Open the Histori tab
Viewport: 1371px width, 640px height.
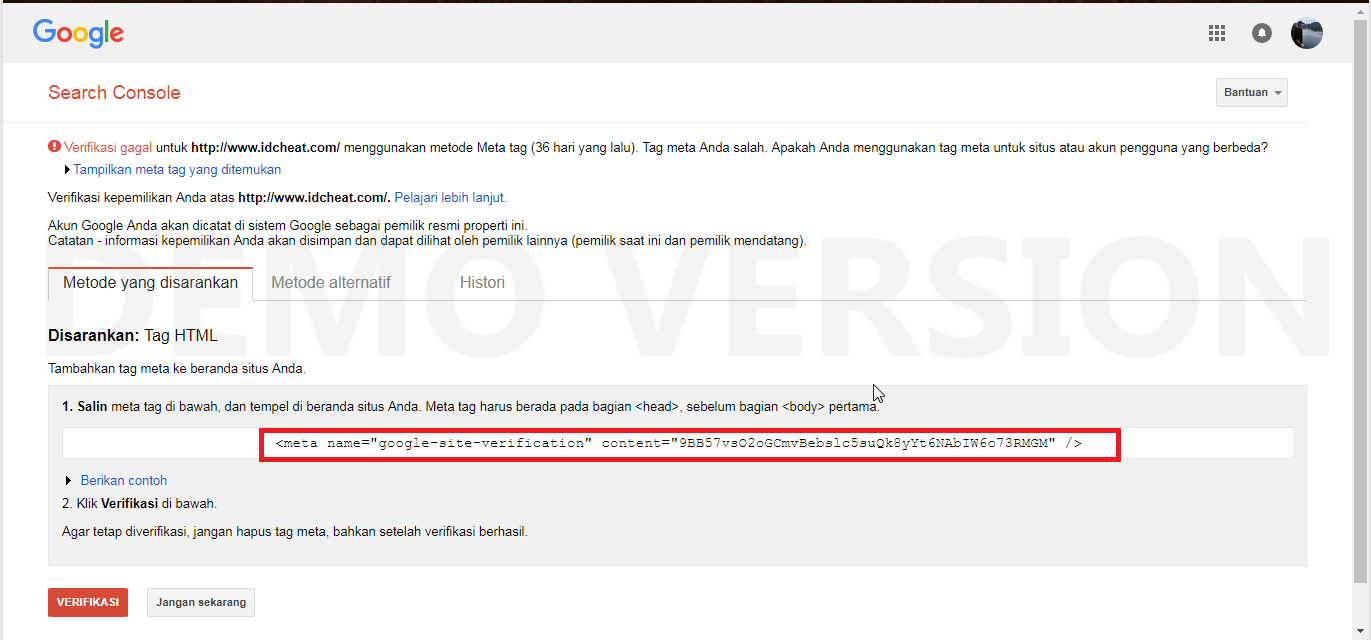click(482, 283)
